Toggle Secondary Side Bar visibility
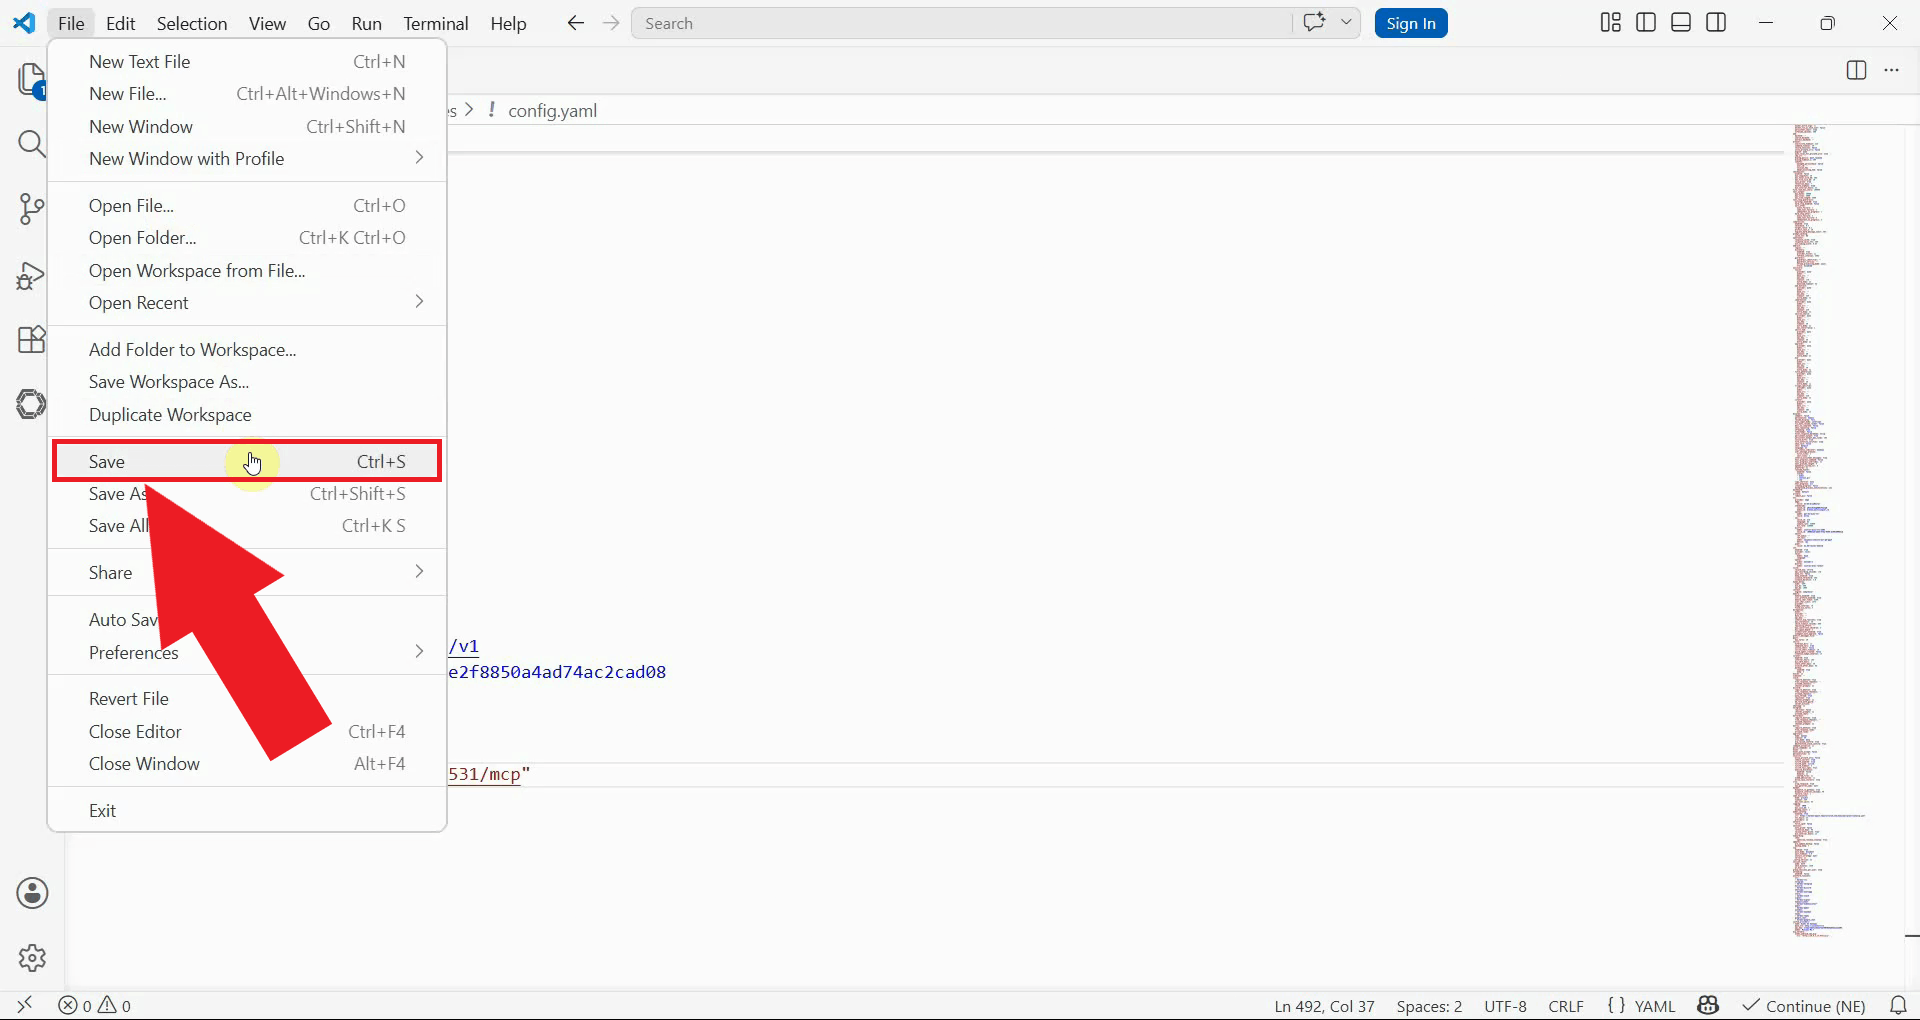1920x1020 pixels. 1716,23
